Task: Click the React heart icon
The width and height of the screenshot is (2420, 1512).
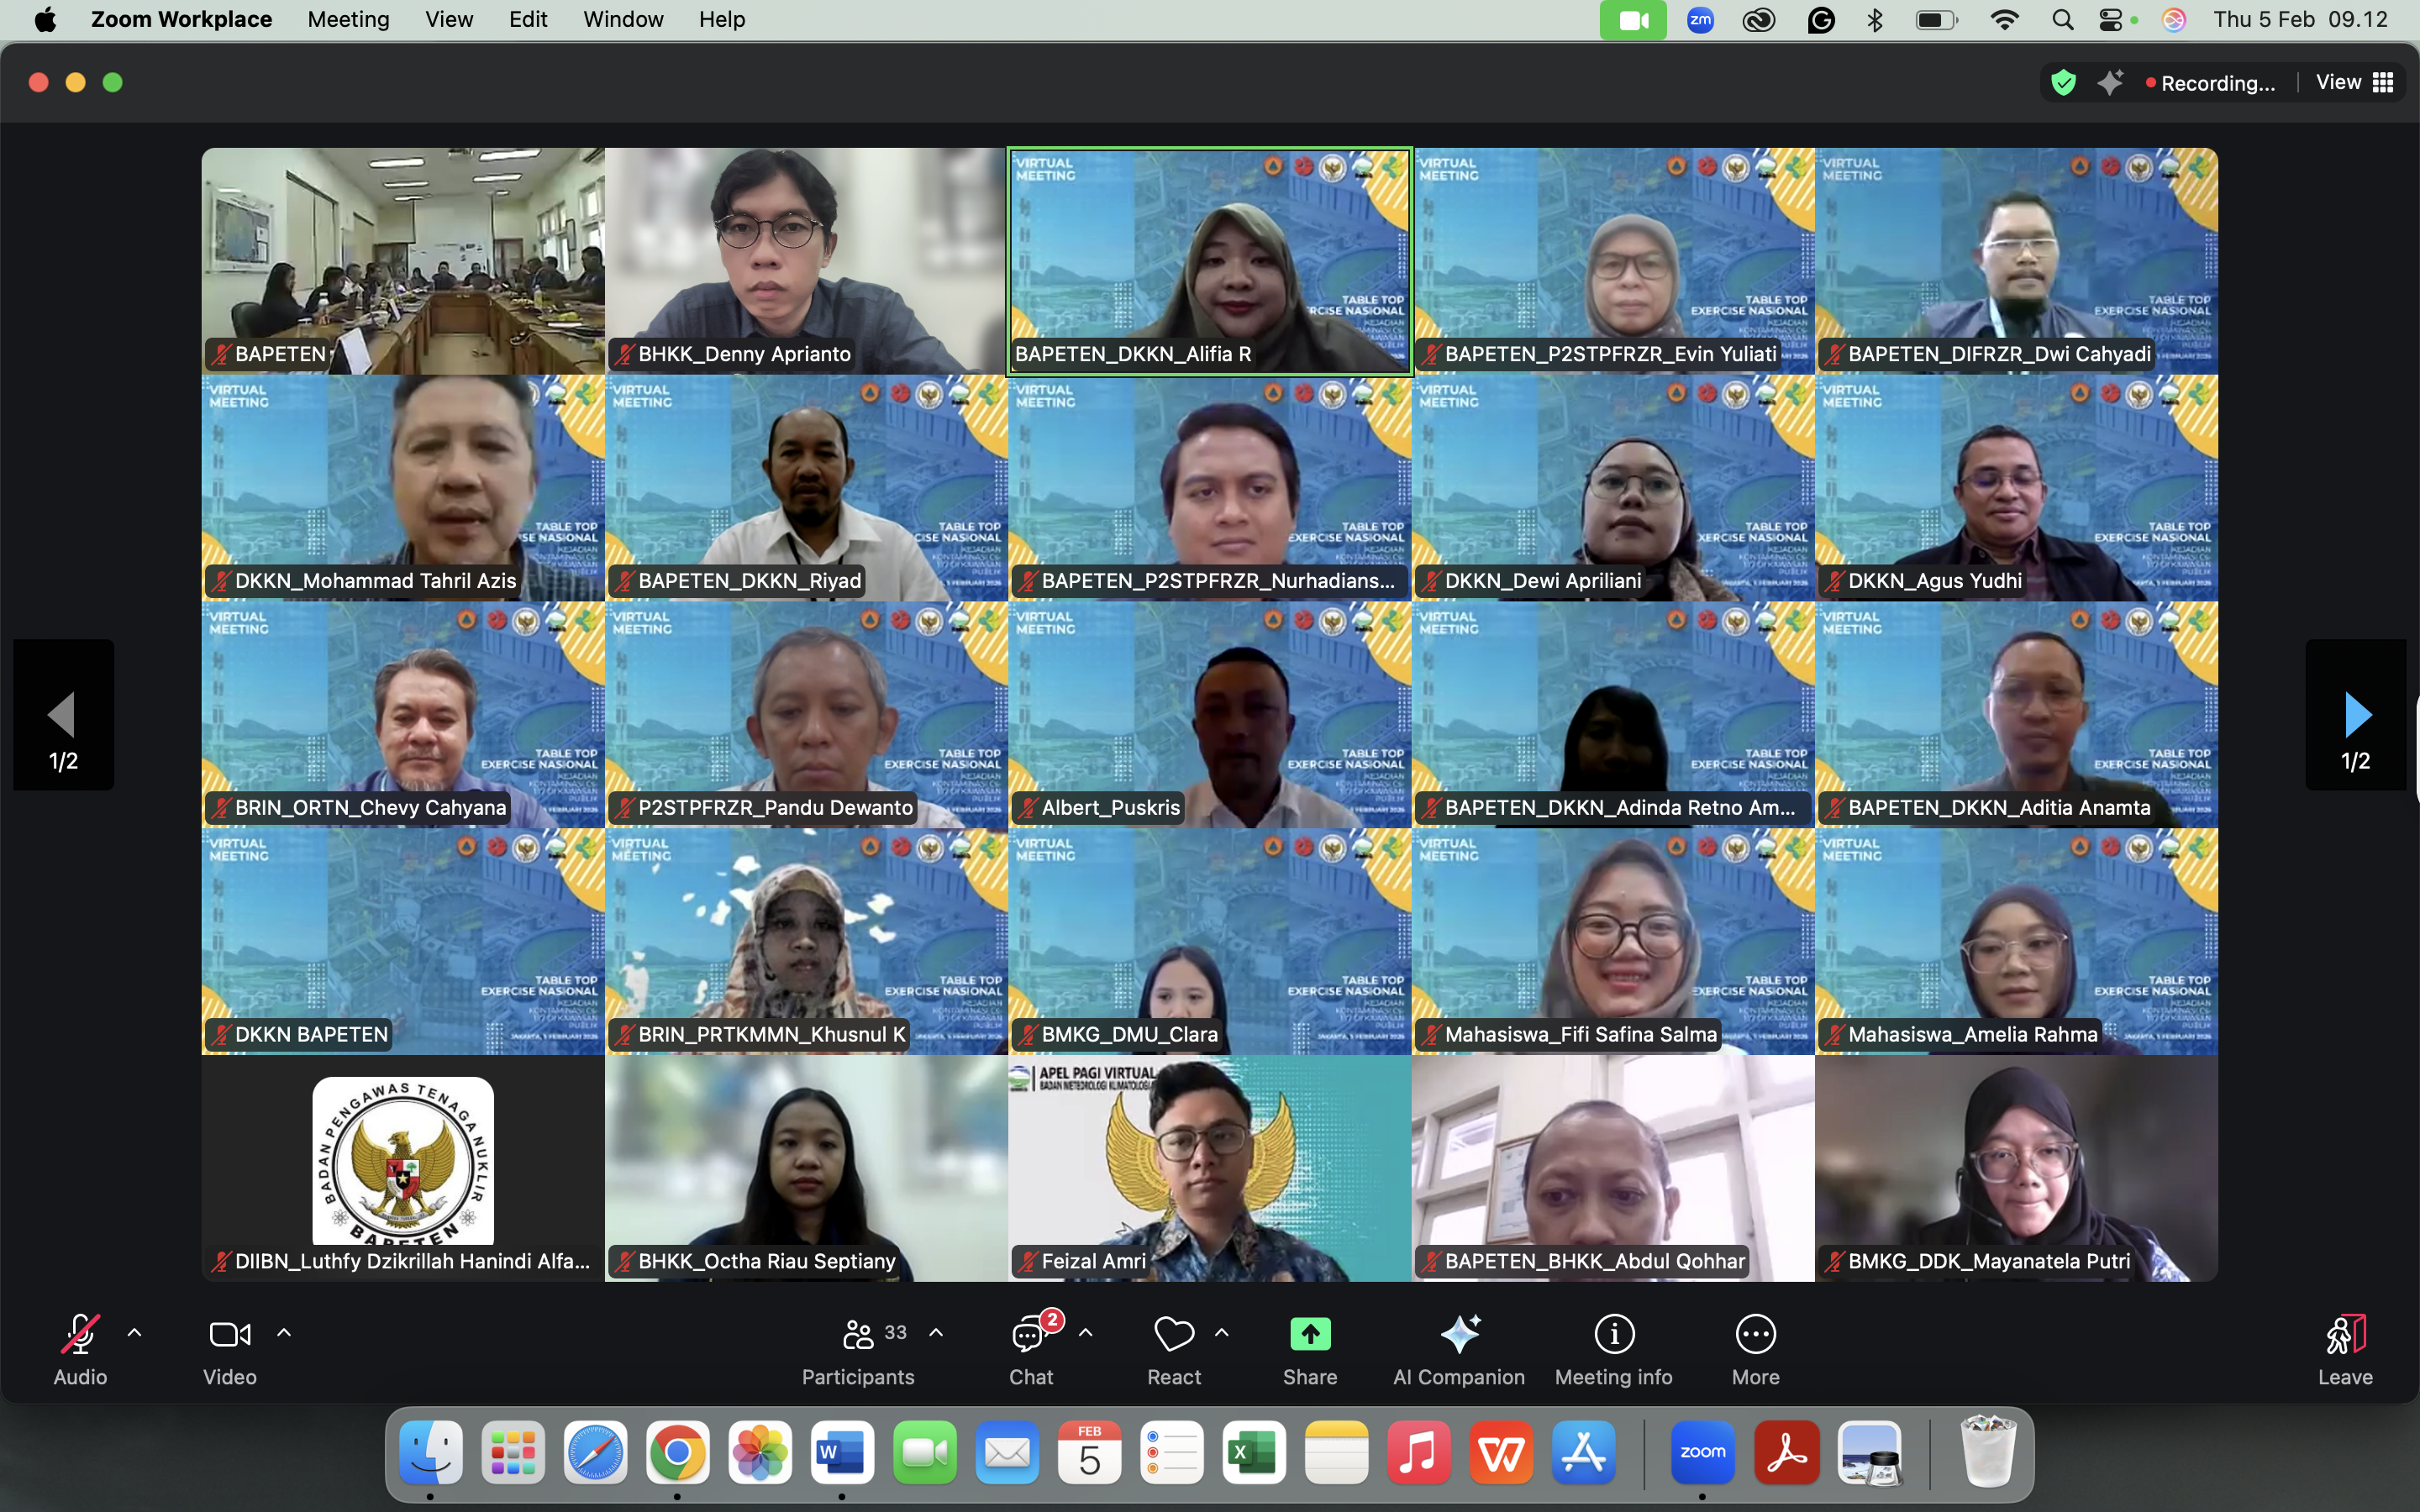Action: click(x=1173, y=1334)
